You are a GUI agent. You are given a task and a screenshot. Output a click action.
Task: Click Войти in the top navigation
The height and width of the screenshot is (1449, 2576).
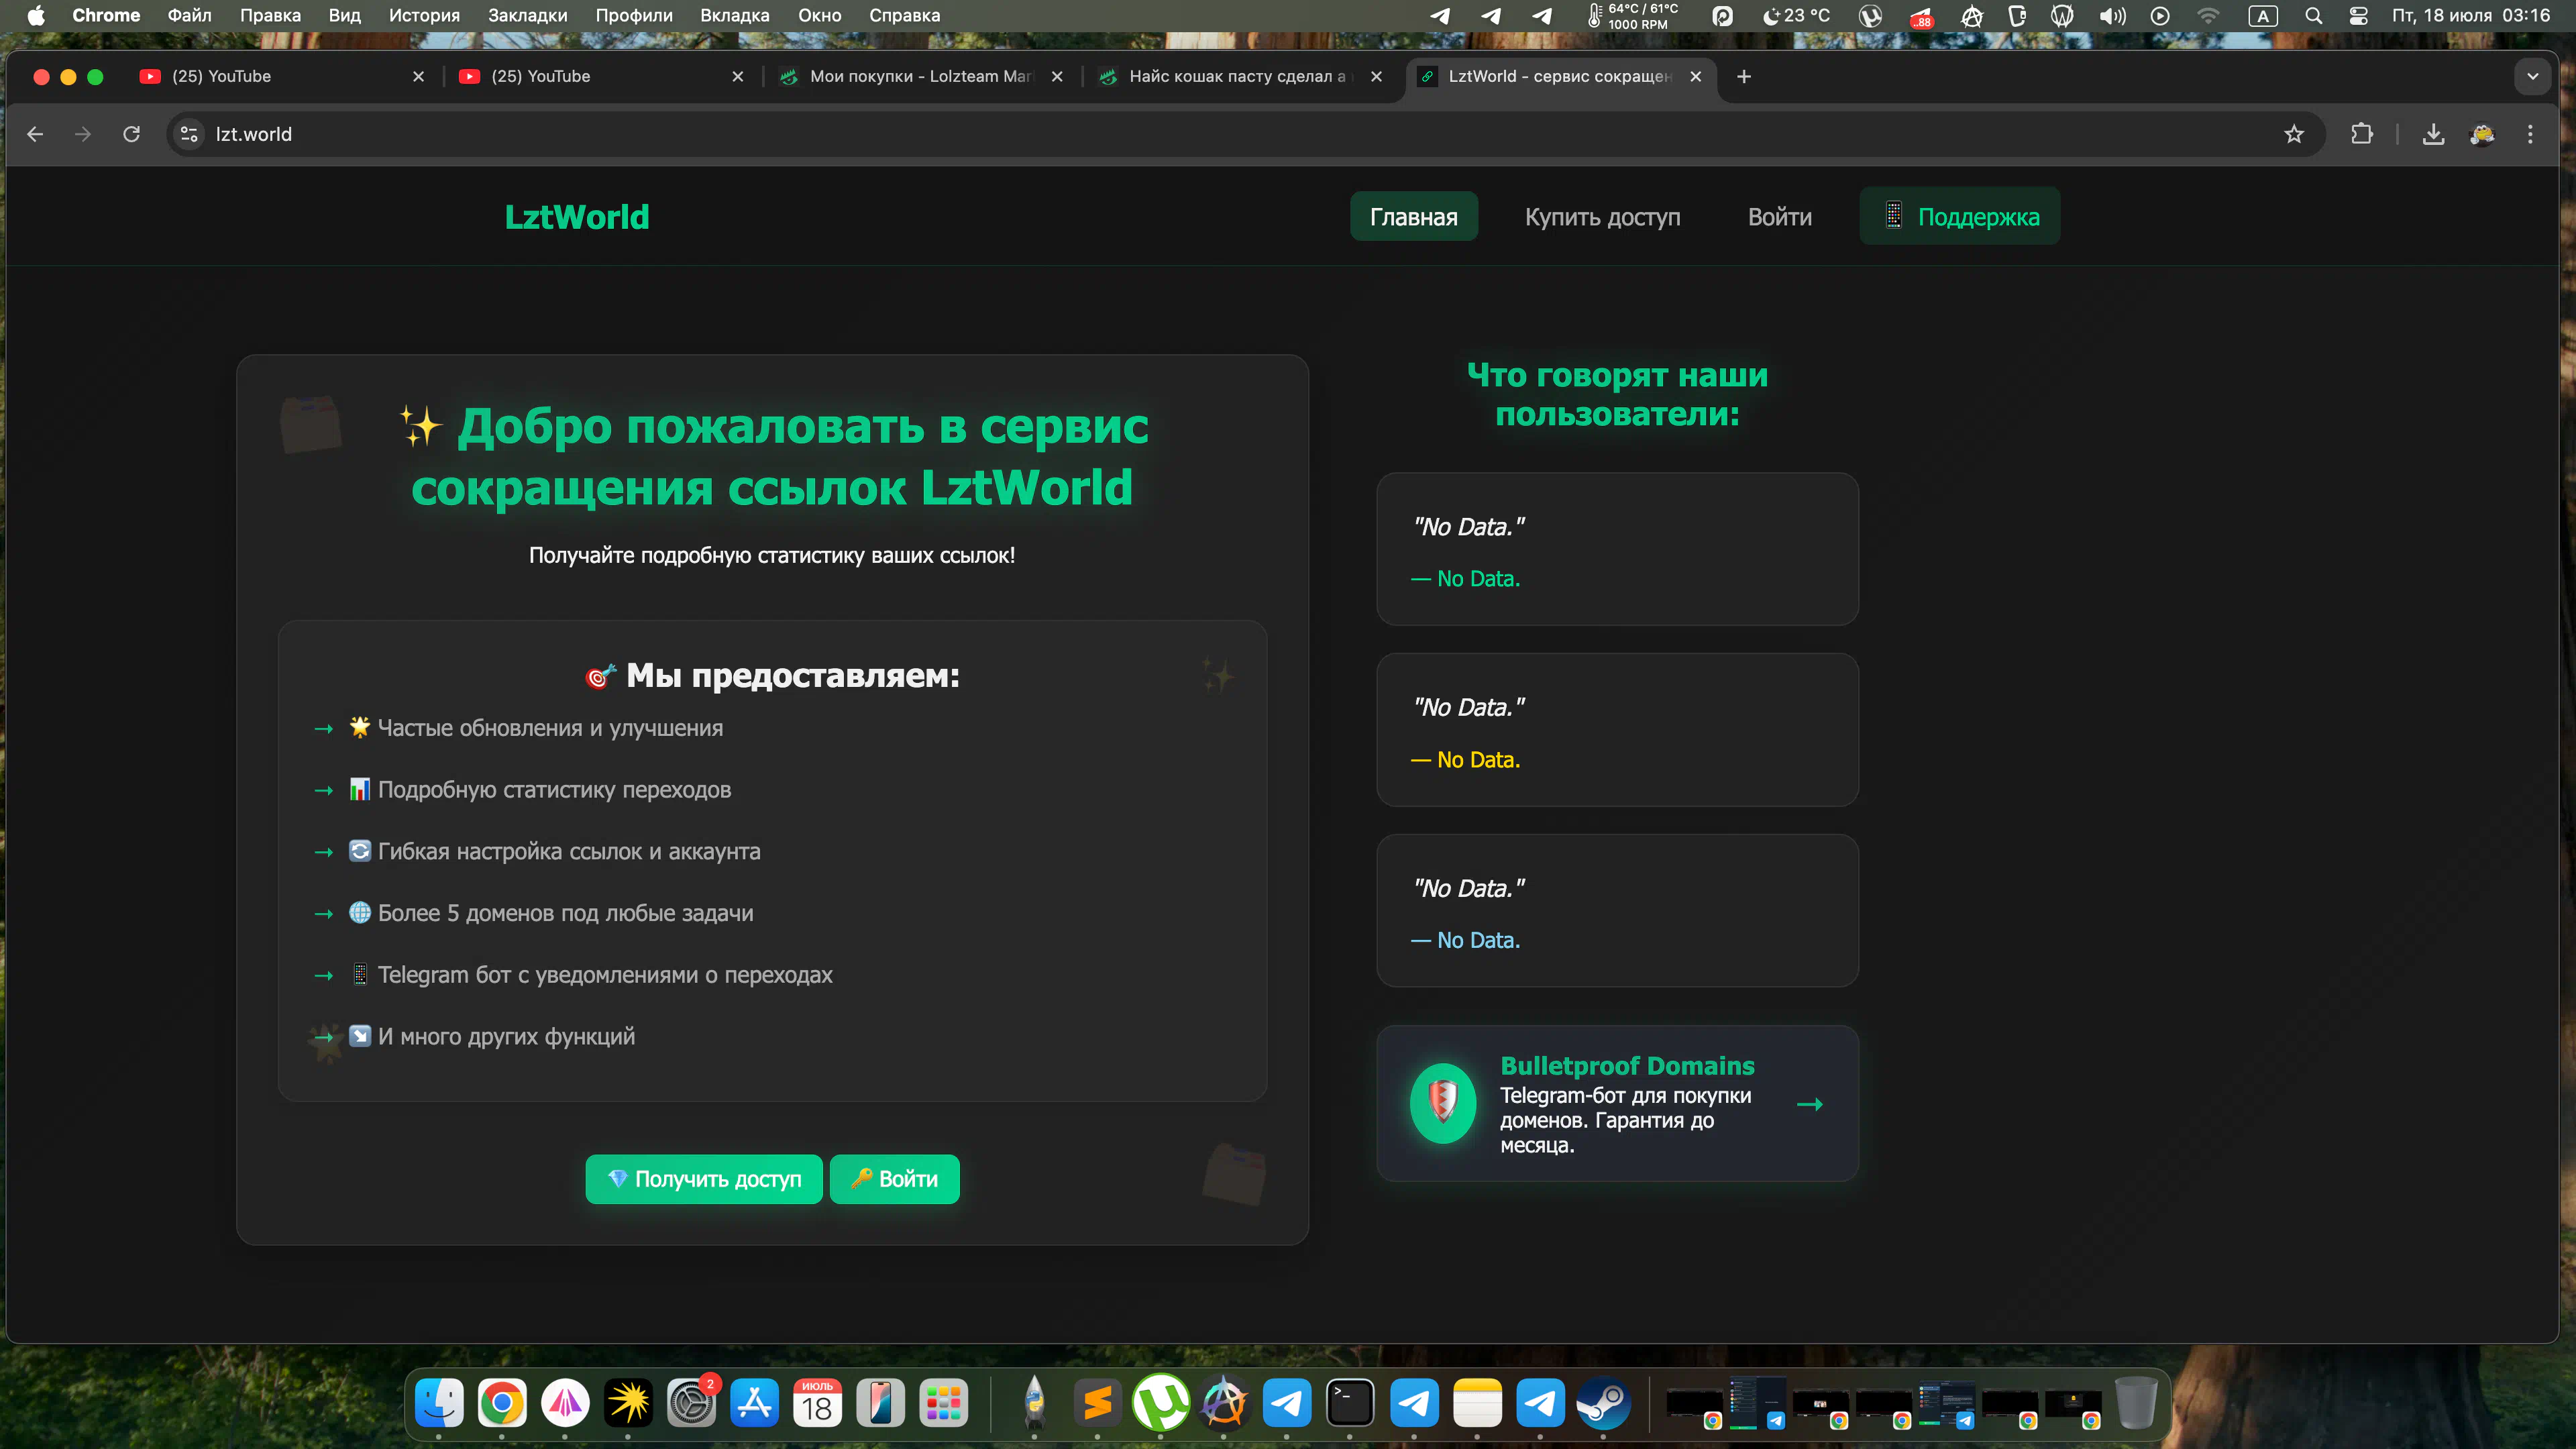coord(1779,217)
